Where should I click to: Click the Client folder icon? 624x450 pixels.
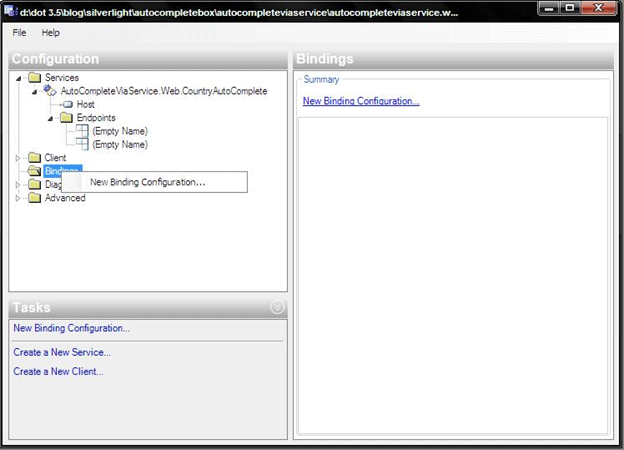click(x=35, y=158)
